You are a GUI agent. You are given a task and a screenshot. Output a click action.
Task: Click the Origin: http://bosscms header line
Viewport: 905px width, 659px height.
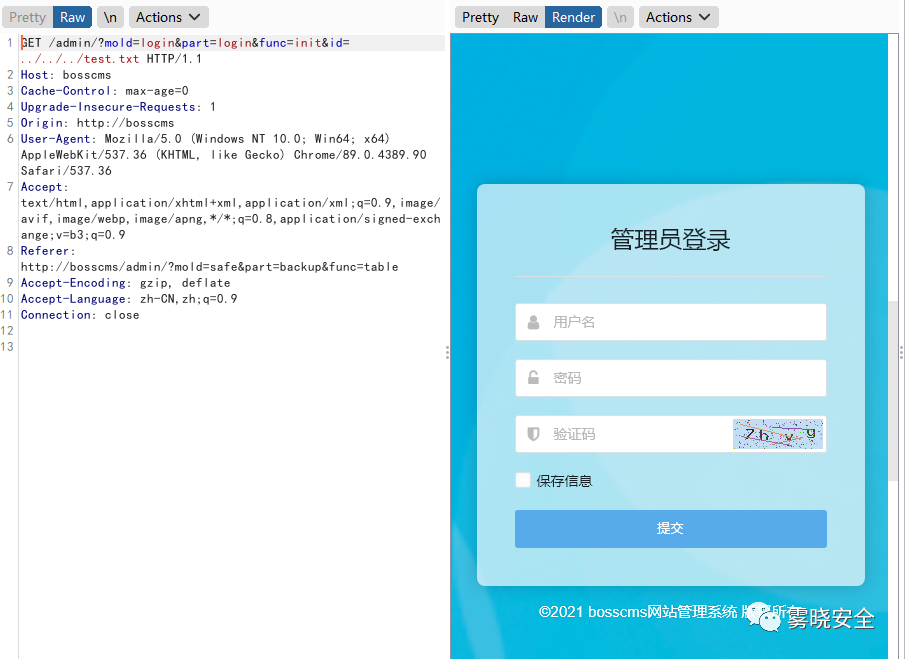click(x=98, y=123)
